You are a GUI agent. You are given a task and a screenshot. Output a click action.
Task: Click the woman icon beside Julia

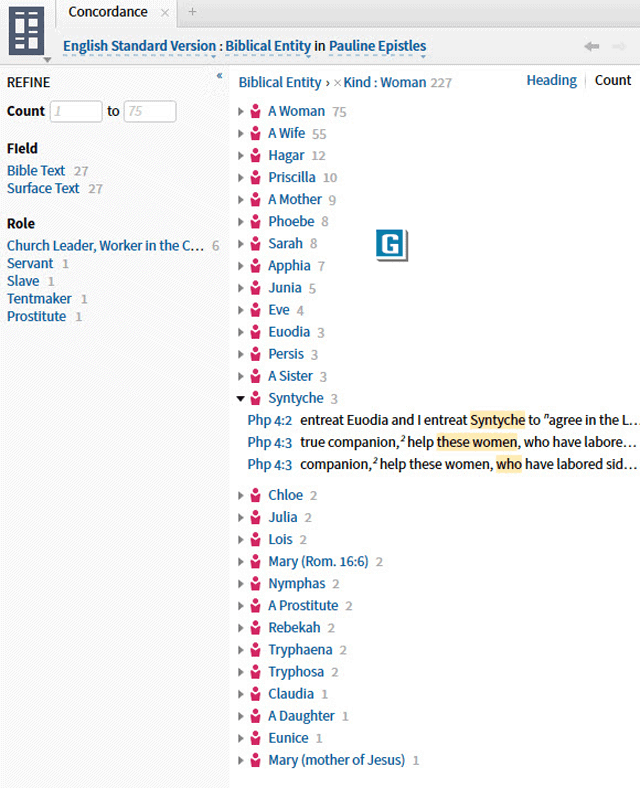click(x=256, y=518)
